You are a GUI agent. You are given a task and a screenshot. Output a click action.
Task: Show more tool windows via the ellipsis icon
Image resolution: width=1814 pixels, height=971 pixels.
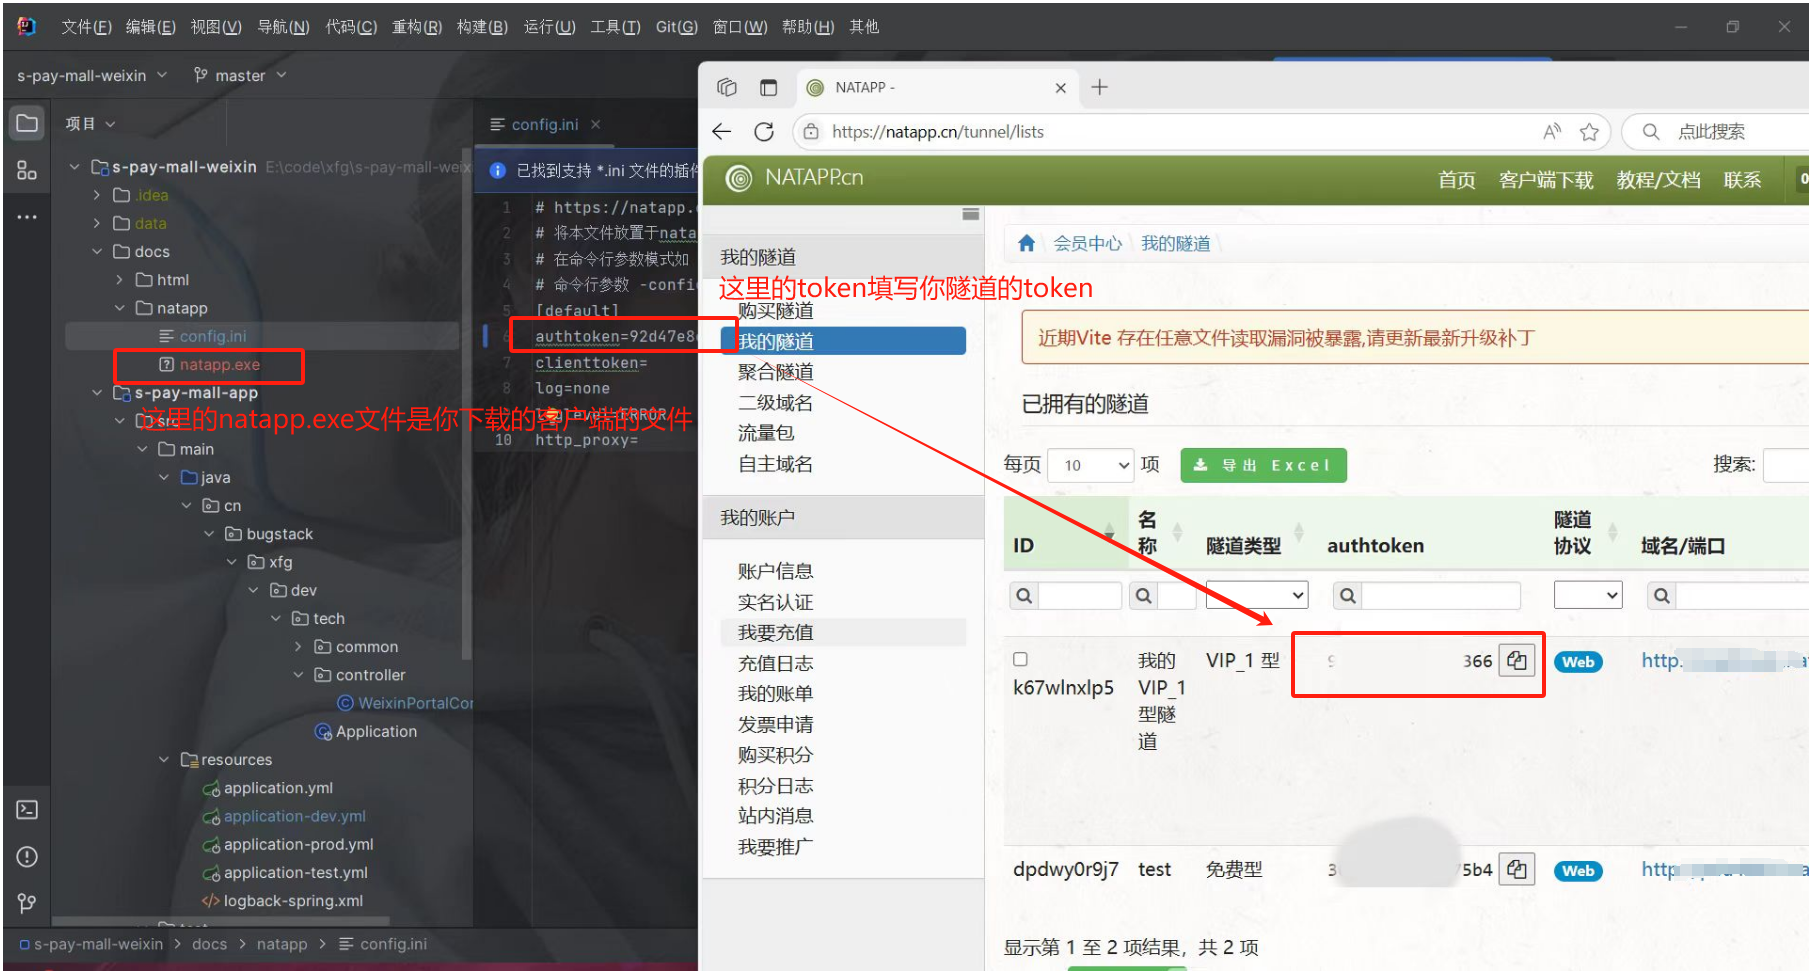tap(27, 216)
